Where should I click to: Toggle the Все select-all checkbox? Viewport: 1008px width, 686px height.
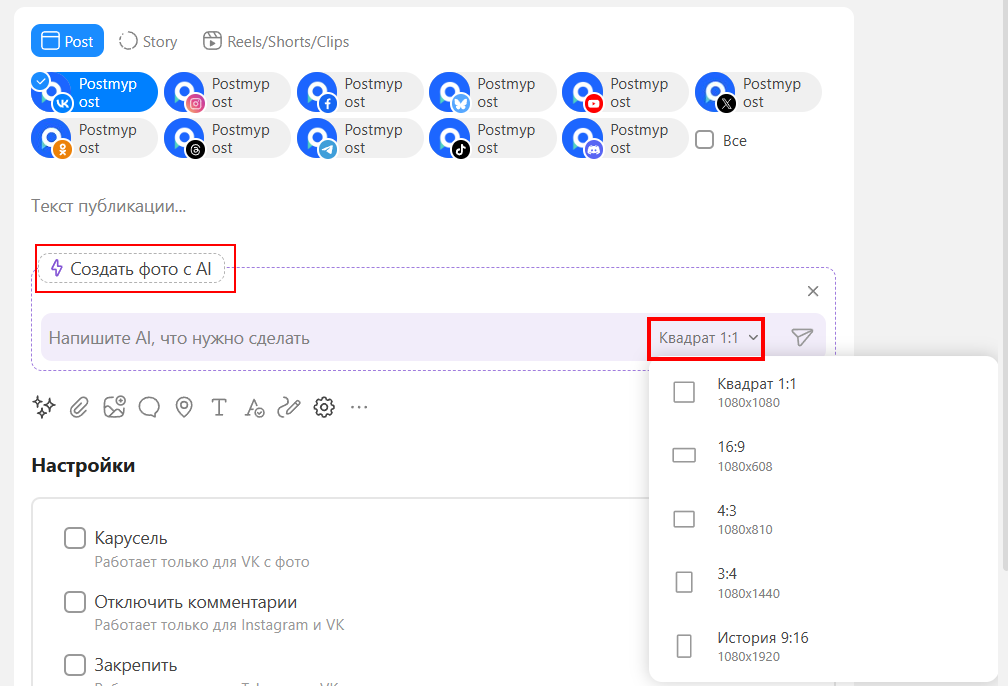704,141
